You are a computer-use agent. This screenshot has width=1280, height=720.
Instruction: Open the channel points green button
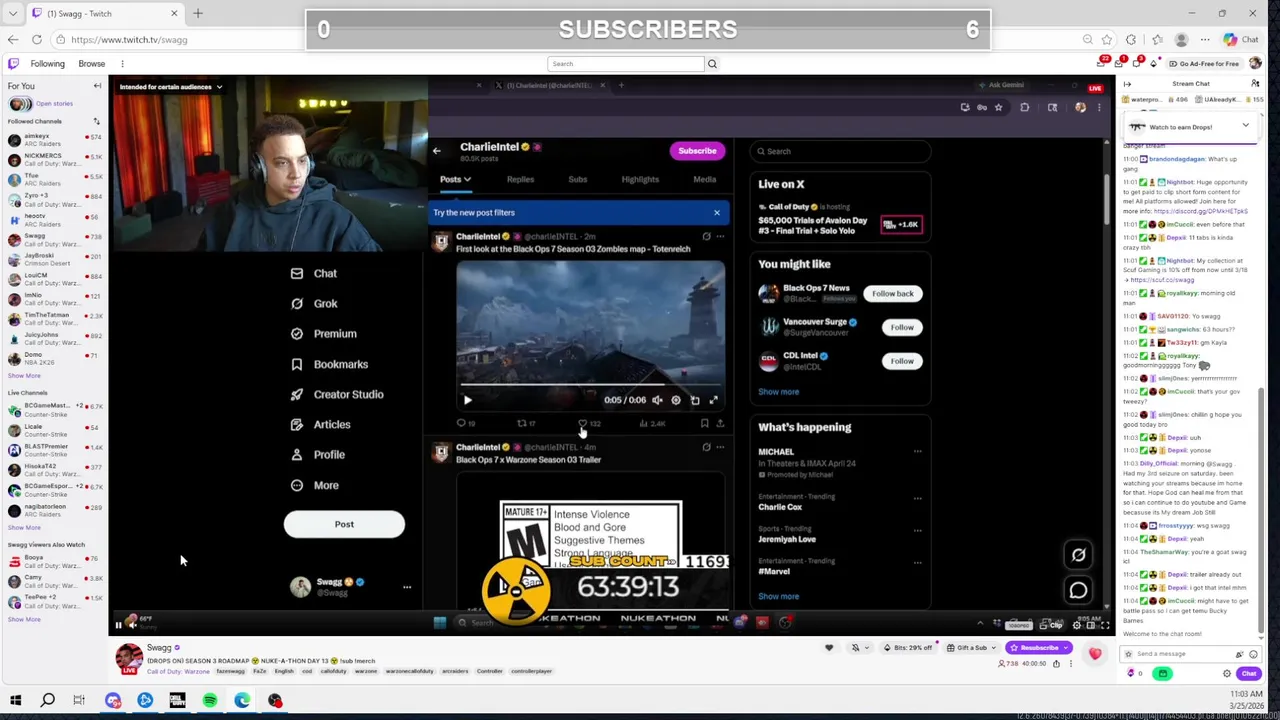[x=1163, y=674]
